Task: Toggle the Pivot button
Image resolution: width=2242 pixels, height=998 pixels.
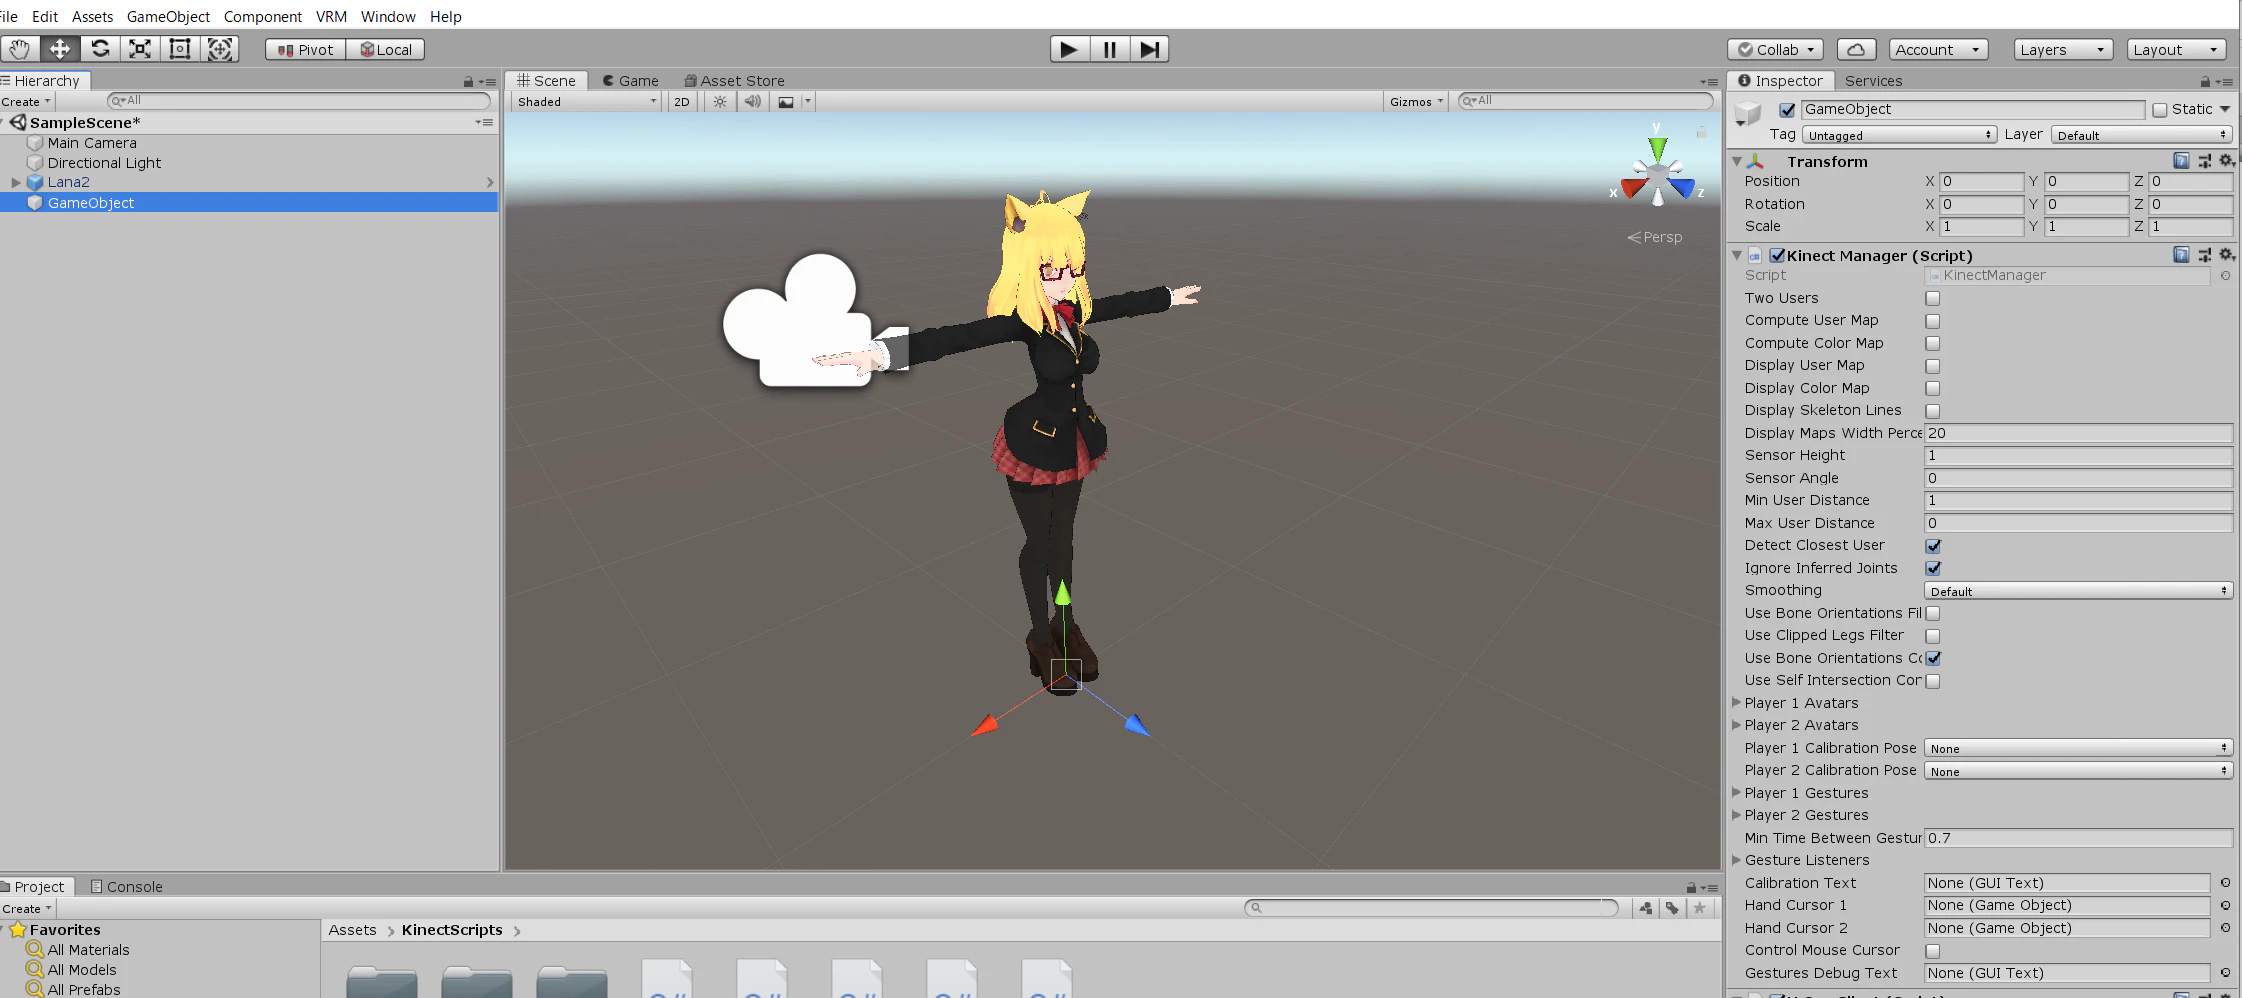Action: point(306,50)
